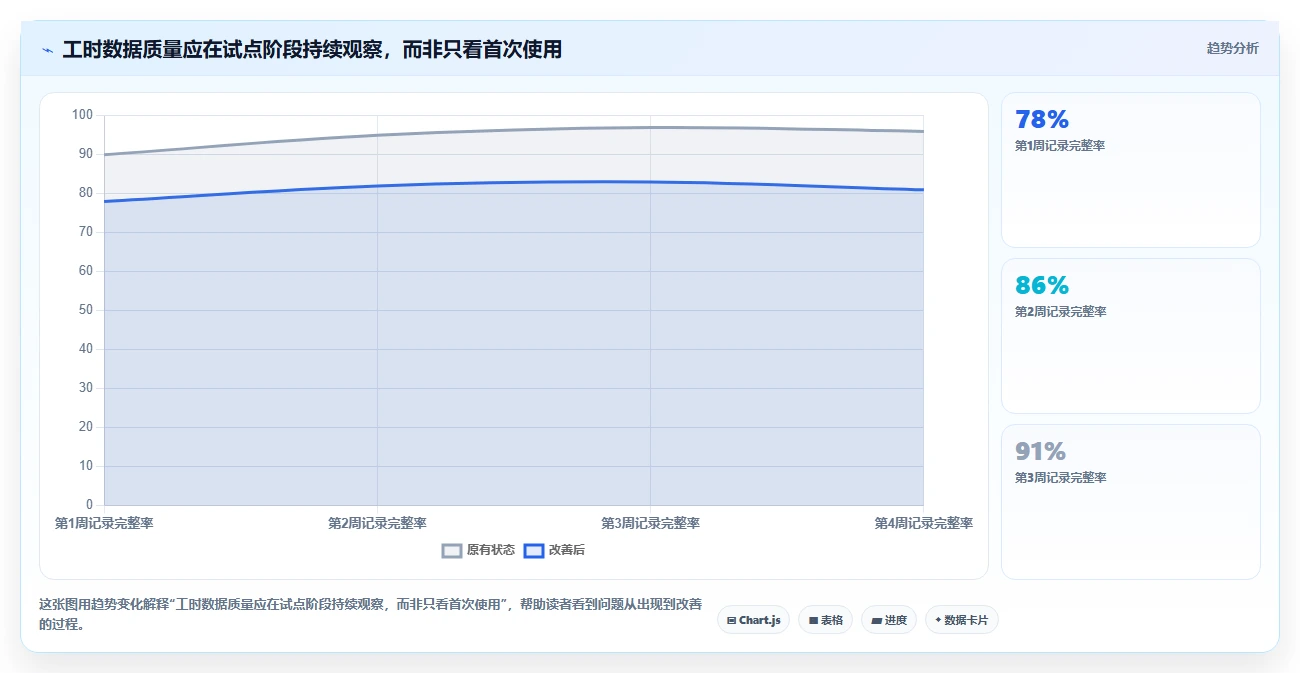The height and width of the screenshot is (673, 1300).
Task: Click the 趋势分析 label in header
Action: [1232, 48]
